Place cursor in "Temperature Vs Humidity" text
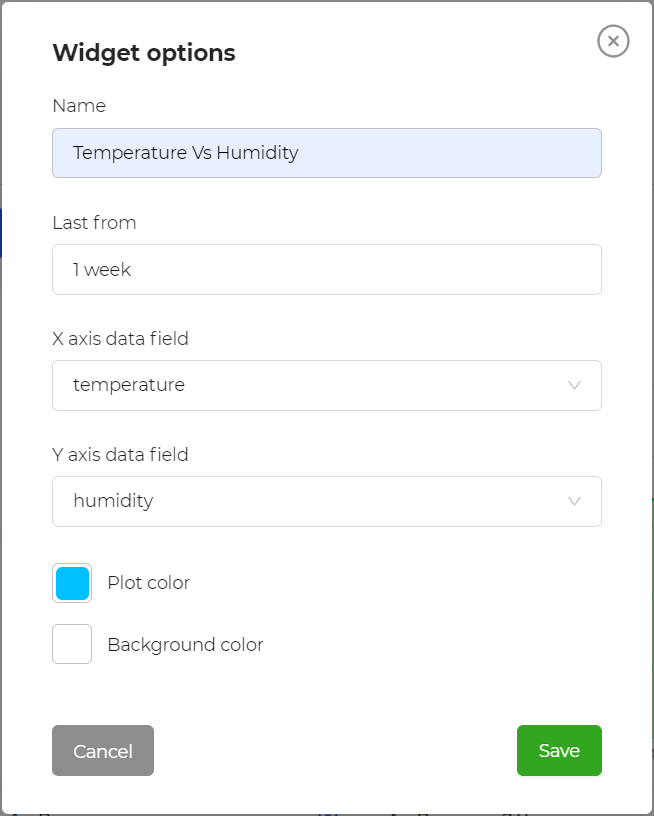Image resolution: width=654 pixels, height=816 pixels. [x=186, y=153]
